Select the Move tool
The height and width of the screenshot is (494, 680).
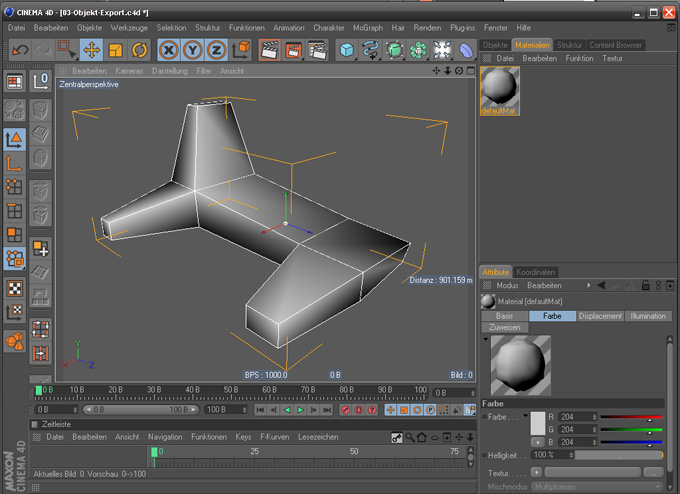(92, 50)
